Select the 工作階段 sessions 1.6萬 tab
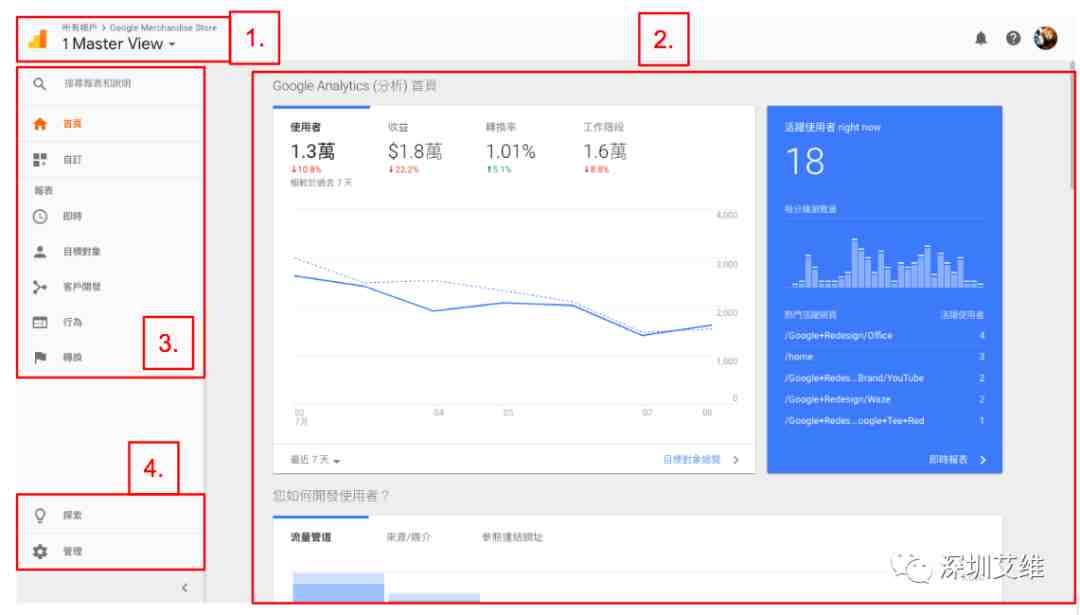Viewport: 1080px width, 615px height. [x=605, y=148]
